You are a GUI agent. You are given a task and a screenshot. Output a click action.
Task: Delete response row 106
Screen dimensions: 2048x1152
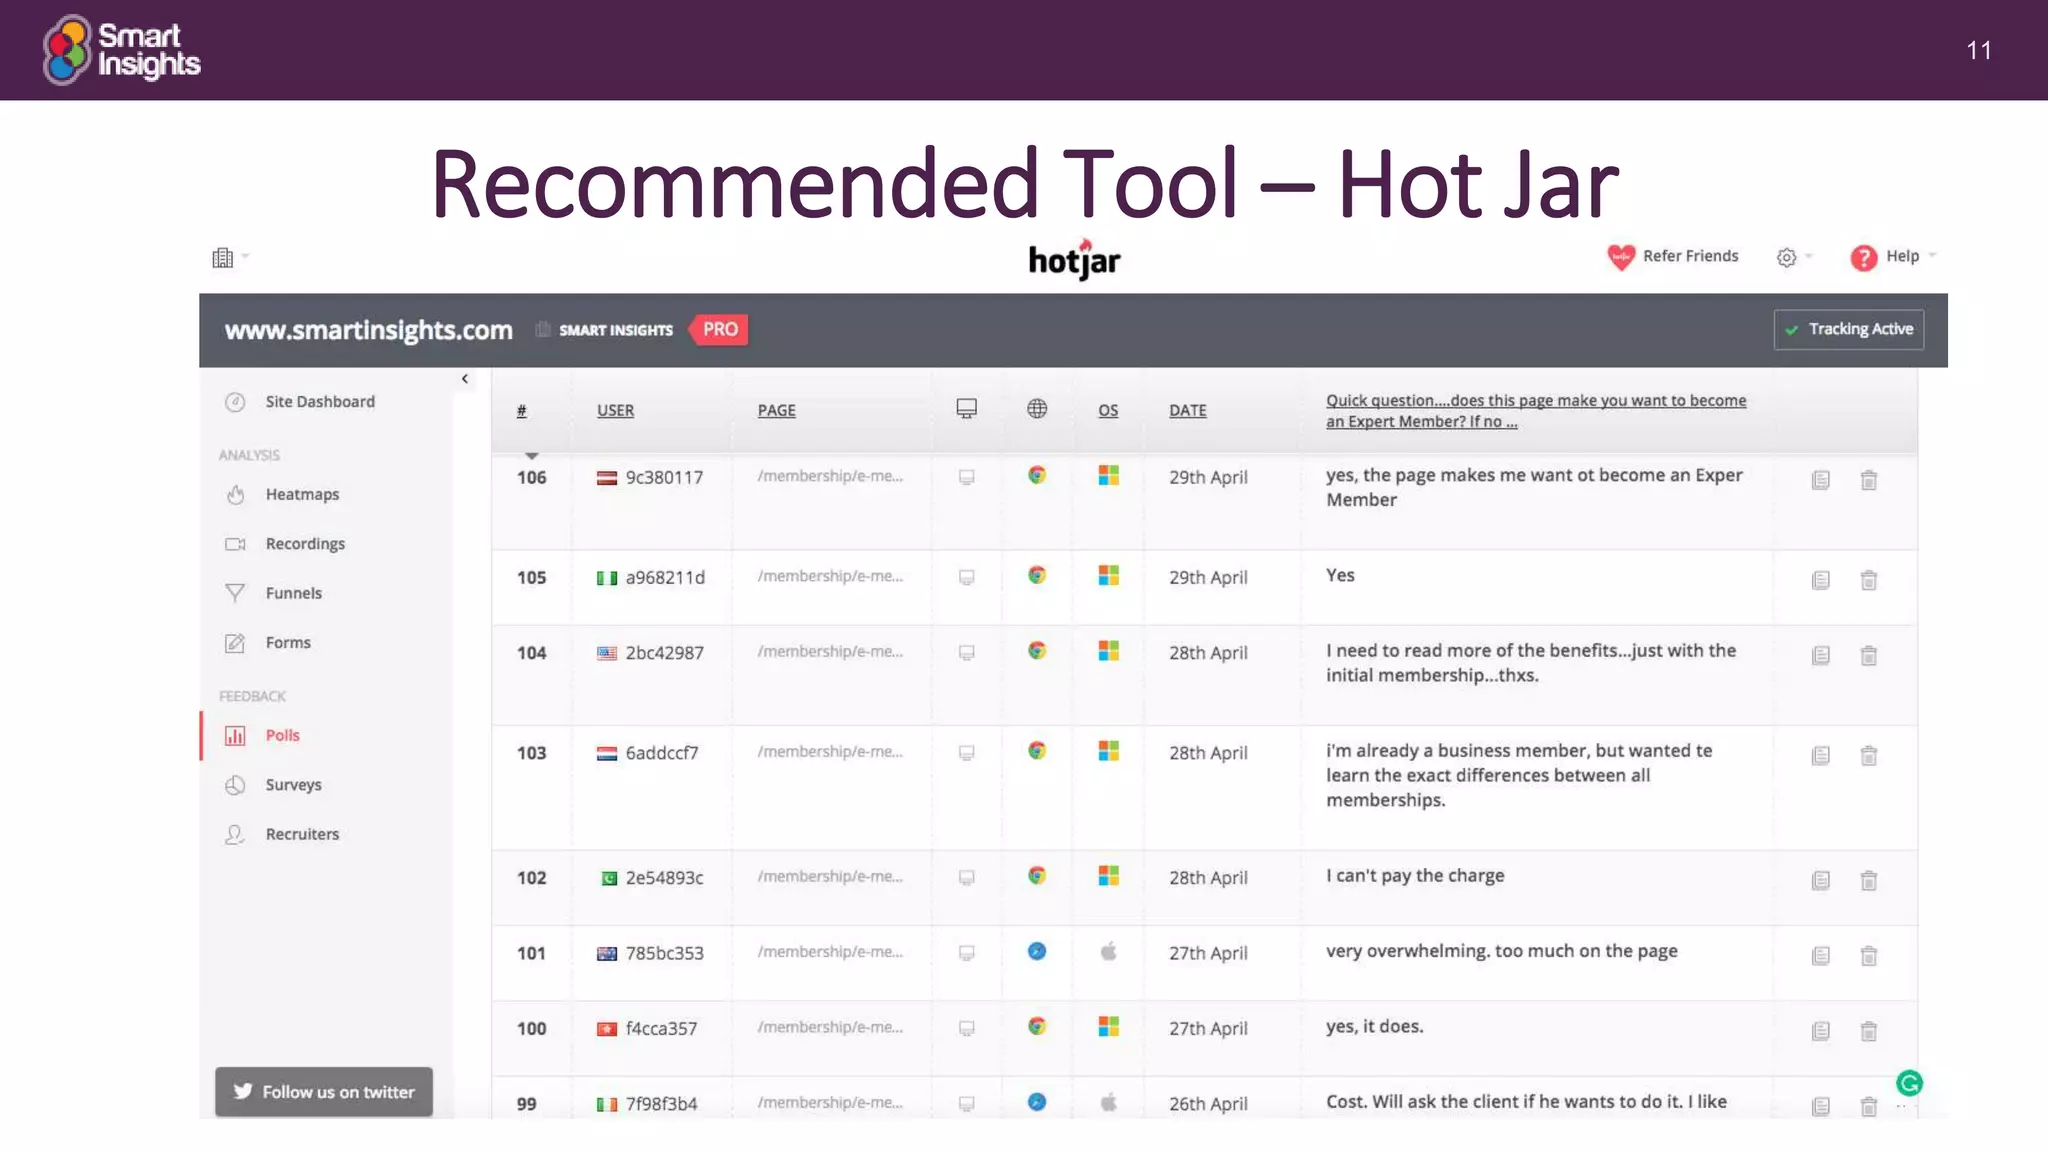point(1869,481)
